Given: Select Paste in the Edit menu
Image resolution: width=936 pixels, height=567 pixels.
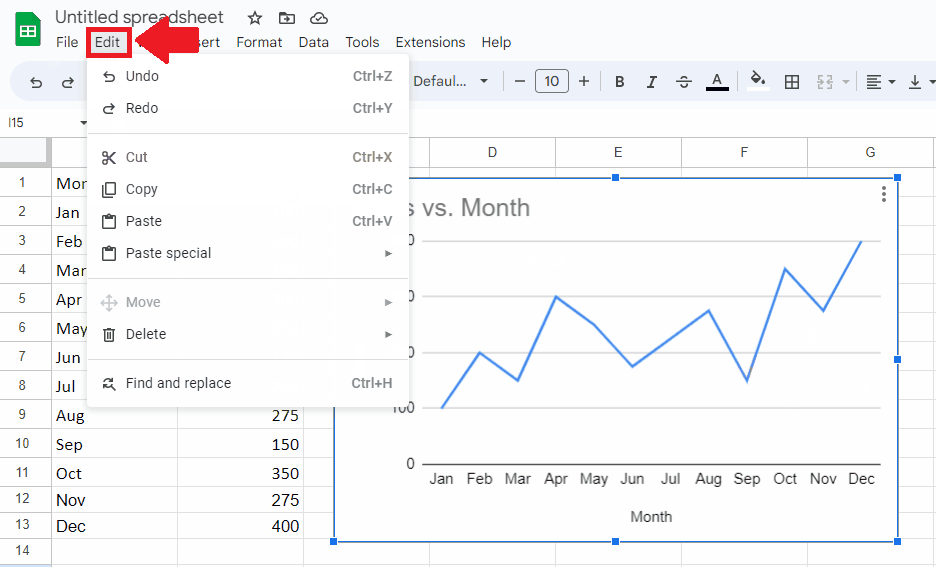Looking at the screenshot, I should click(x=247, y=221).
